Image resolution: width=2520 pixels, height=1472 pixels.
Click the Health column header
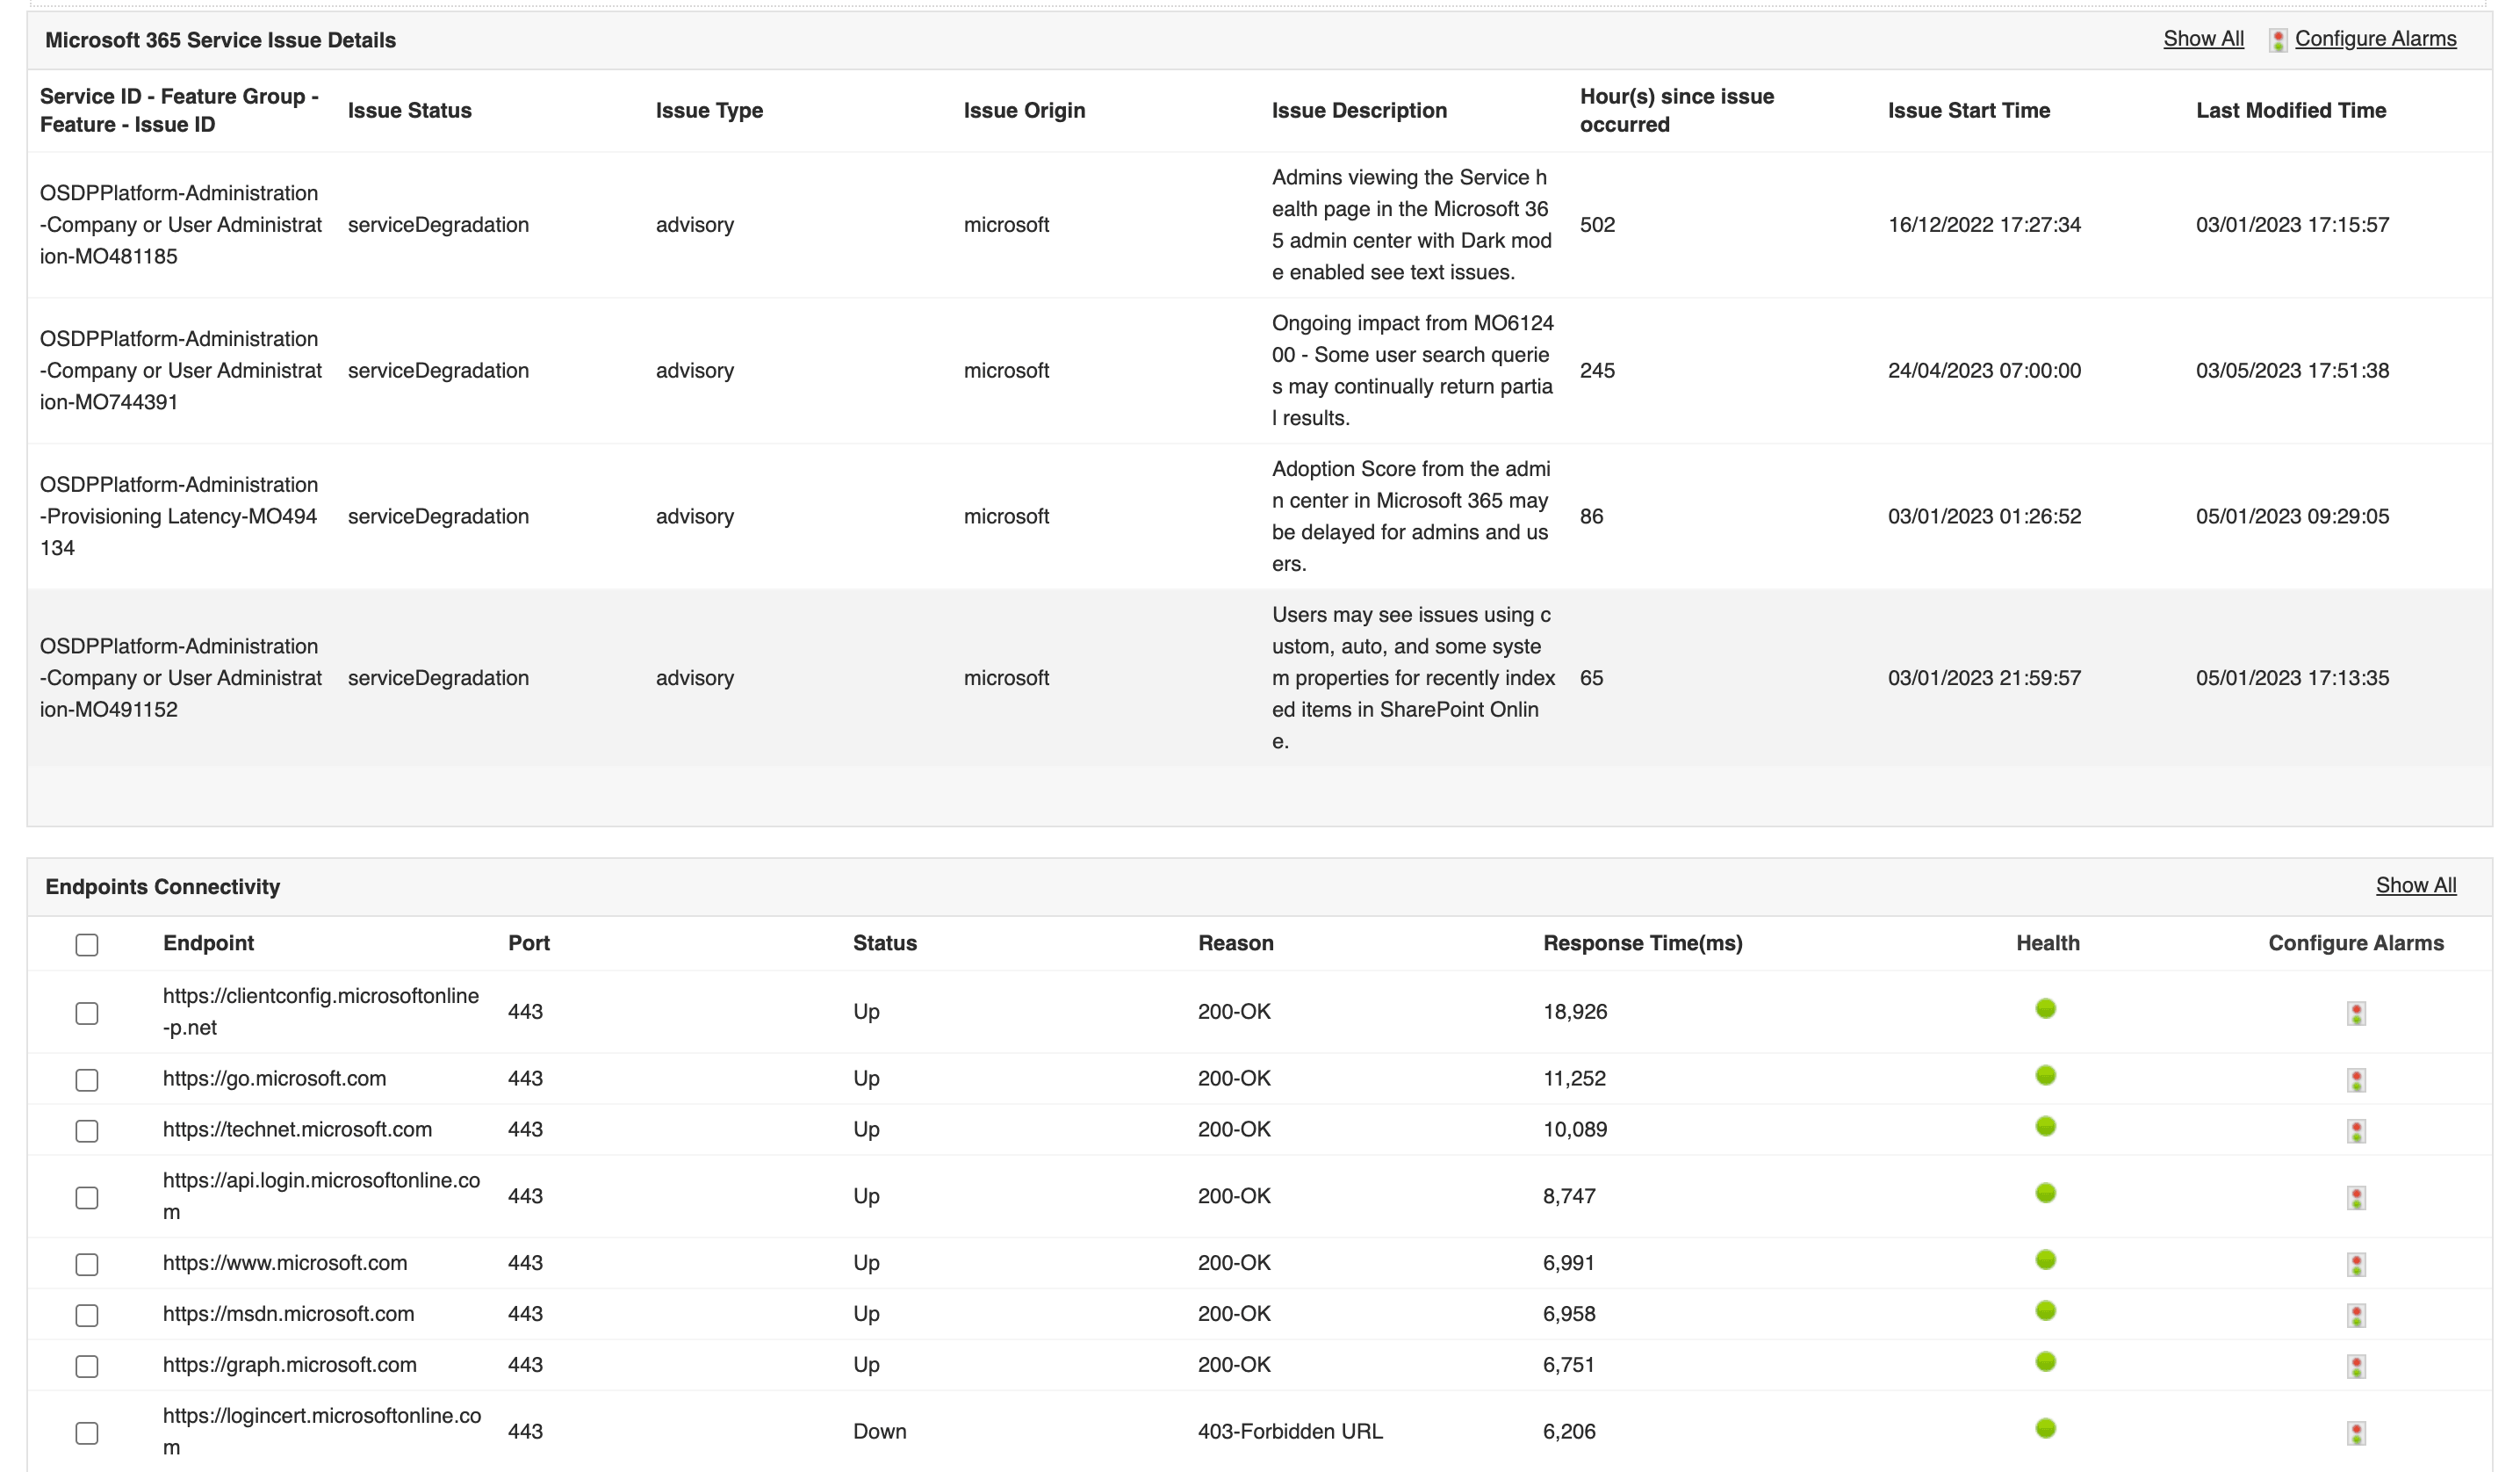(x=2047, y=943)
